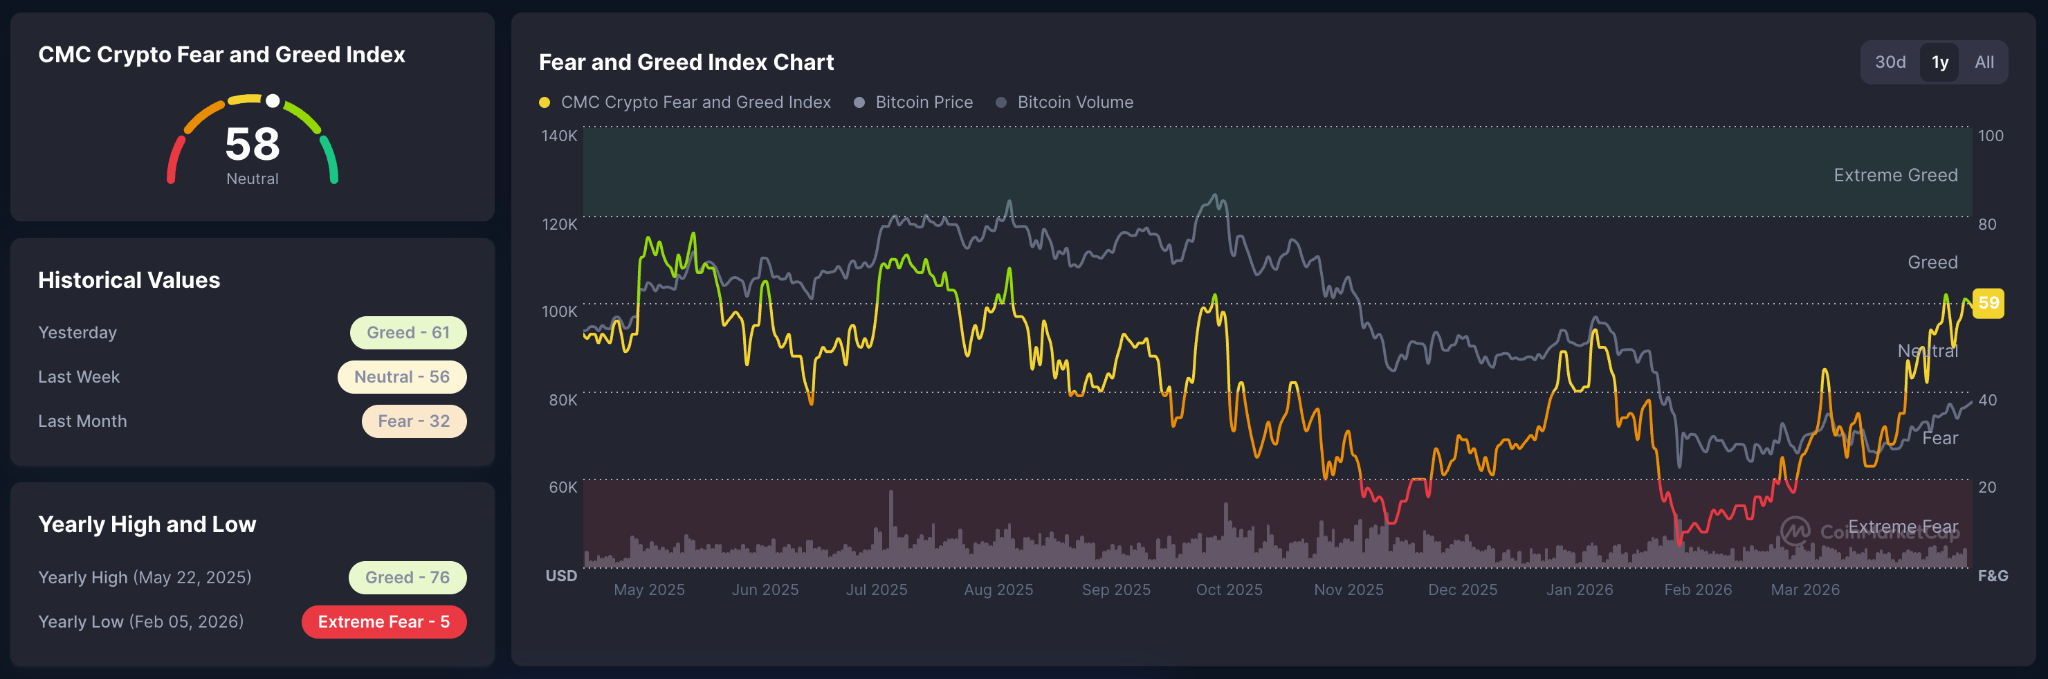This screenshot has height=679, width=2048.
Task: Click the Last Month row label
Action: (82, 421)
